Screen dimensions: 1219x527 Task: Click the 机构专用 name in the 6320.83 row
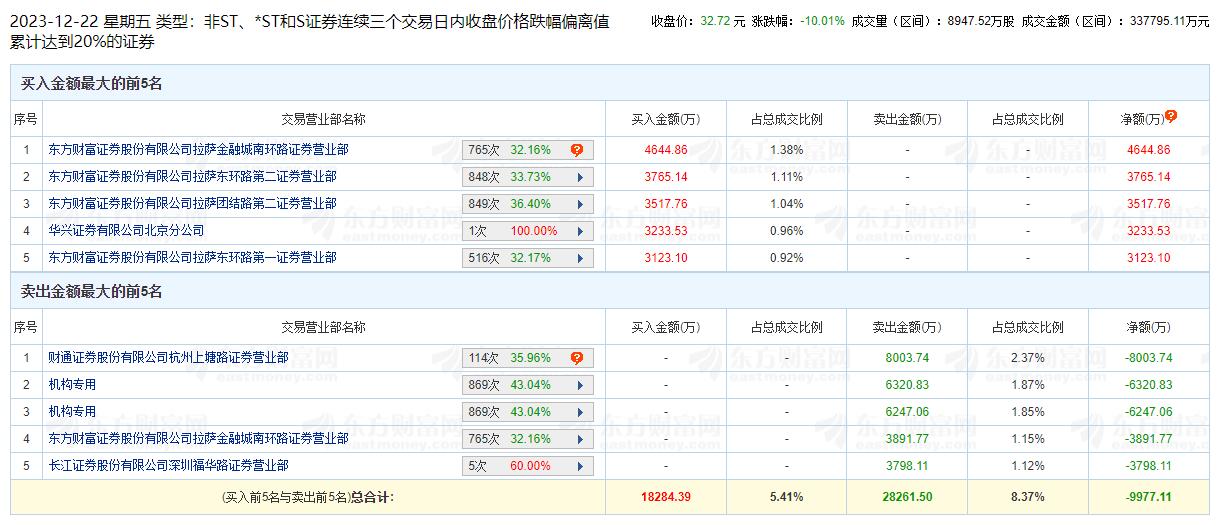click(x=72, y=385)
